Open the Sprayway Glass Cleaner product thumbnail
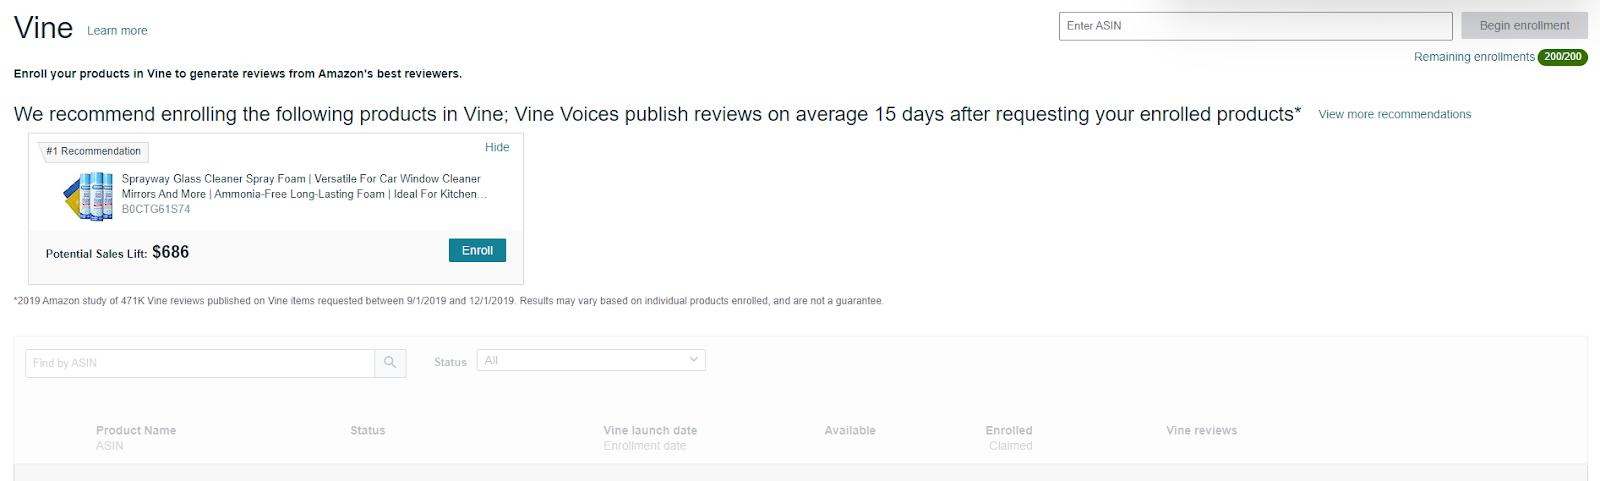Viewport: 1600px width, 481px height. pyautogui.click(x=88, y=196)
